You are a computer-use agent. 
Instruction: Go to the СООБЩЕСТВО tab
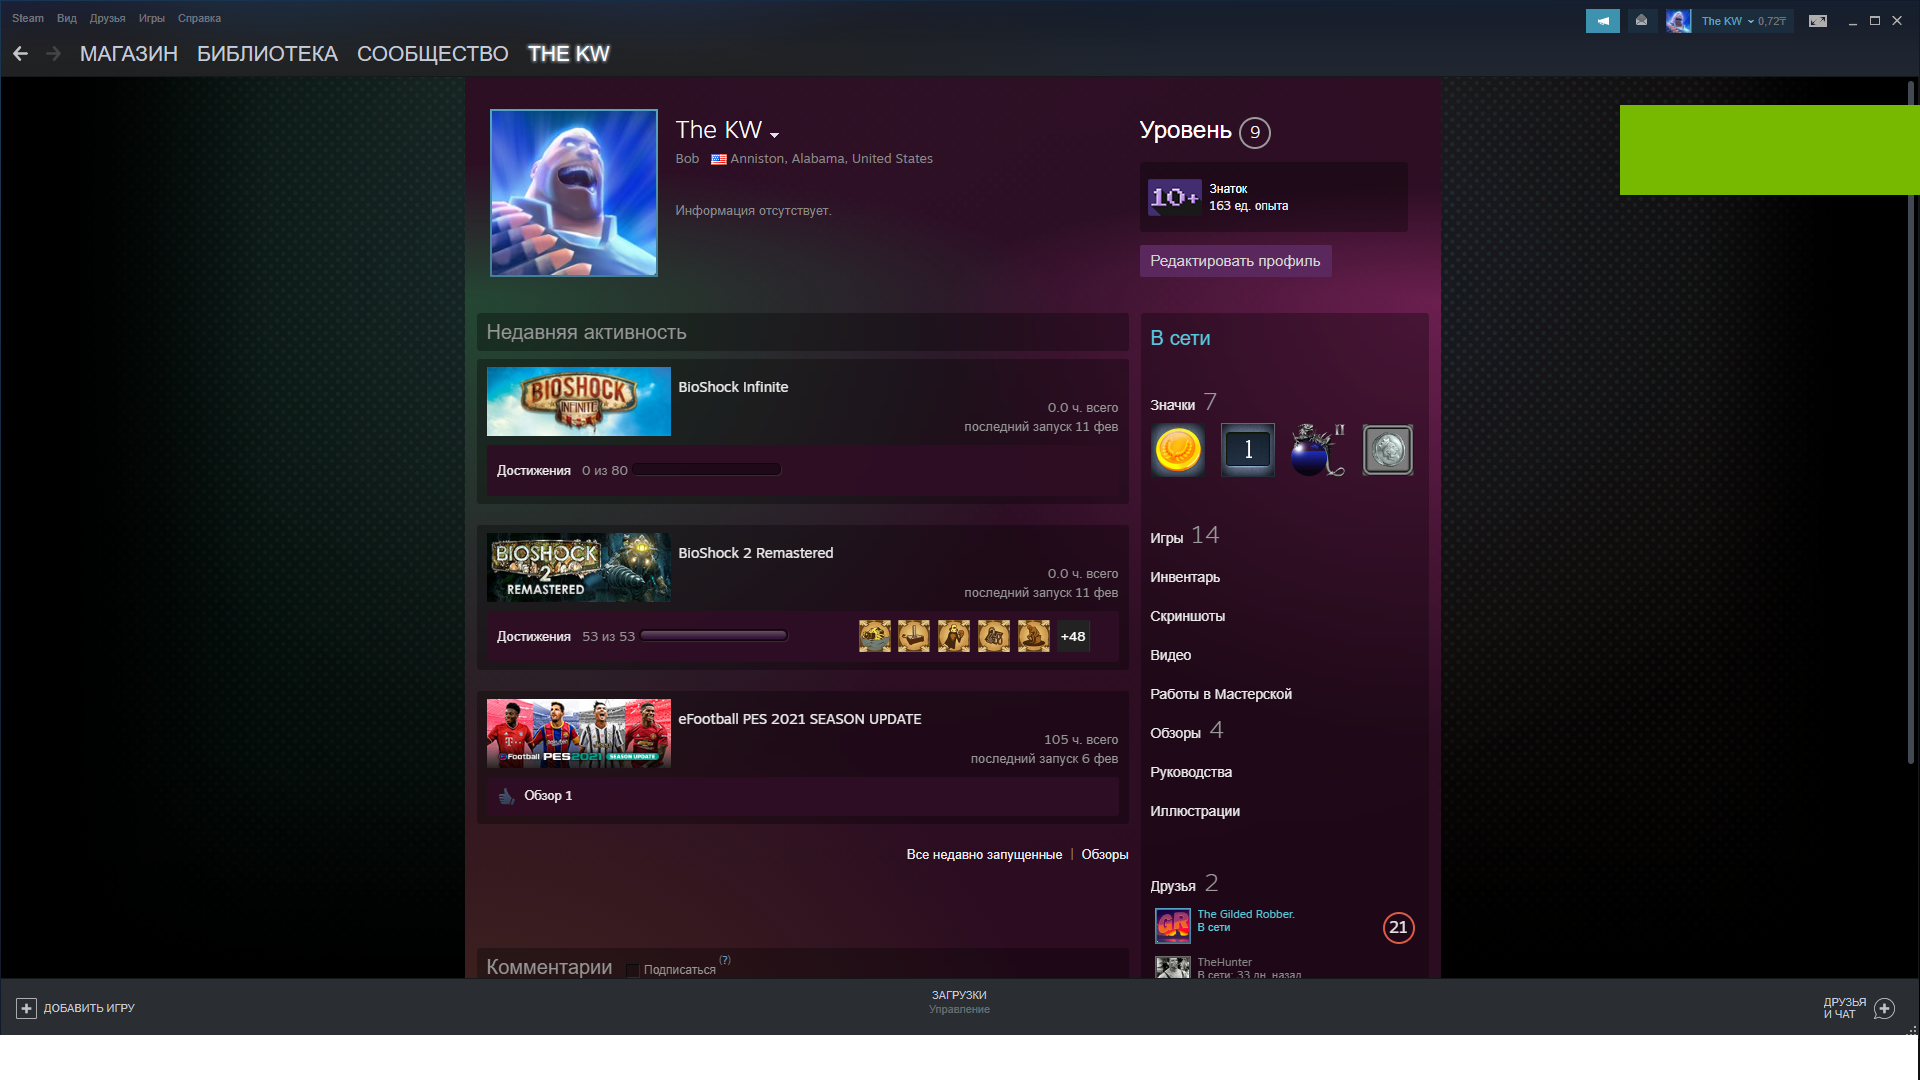pos(433,54)
